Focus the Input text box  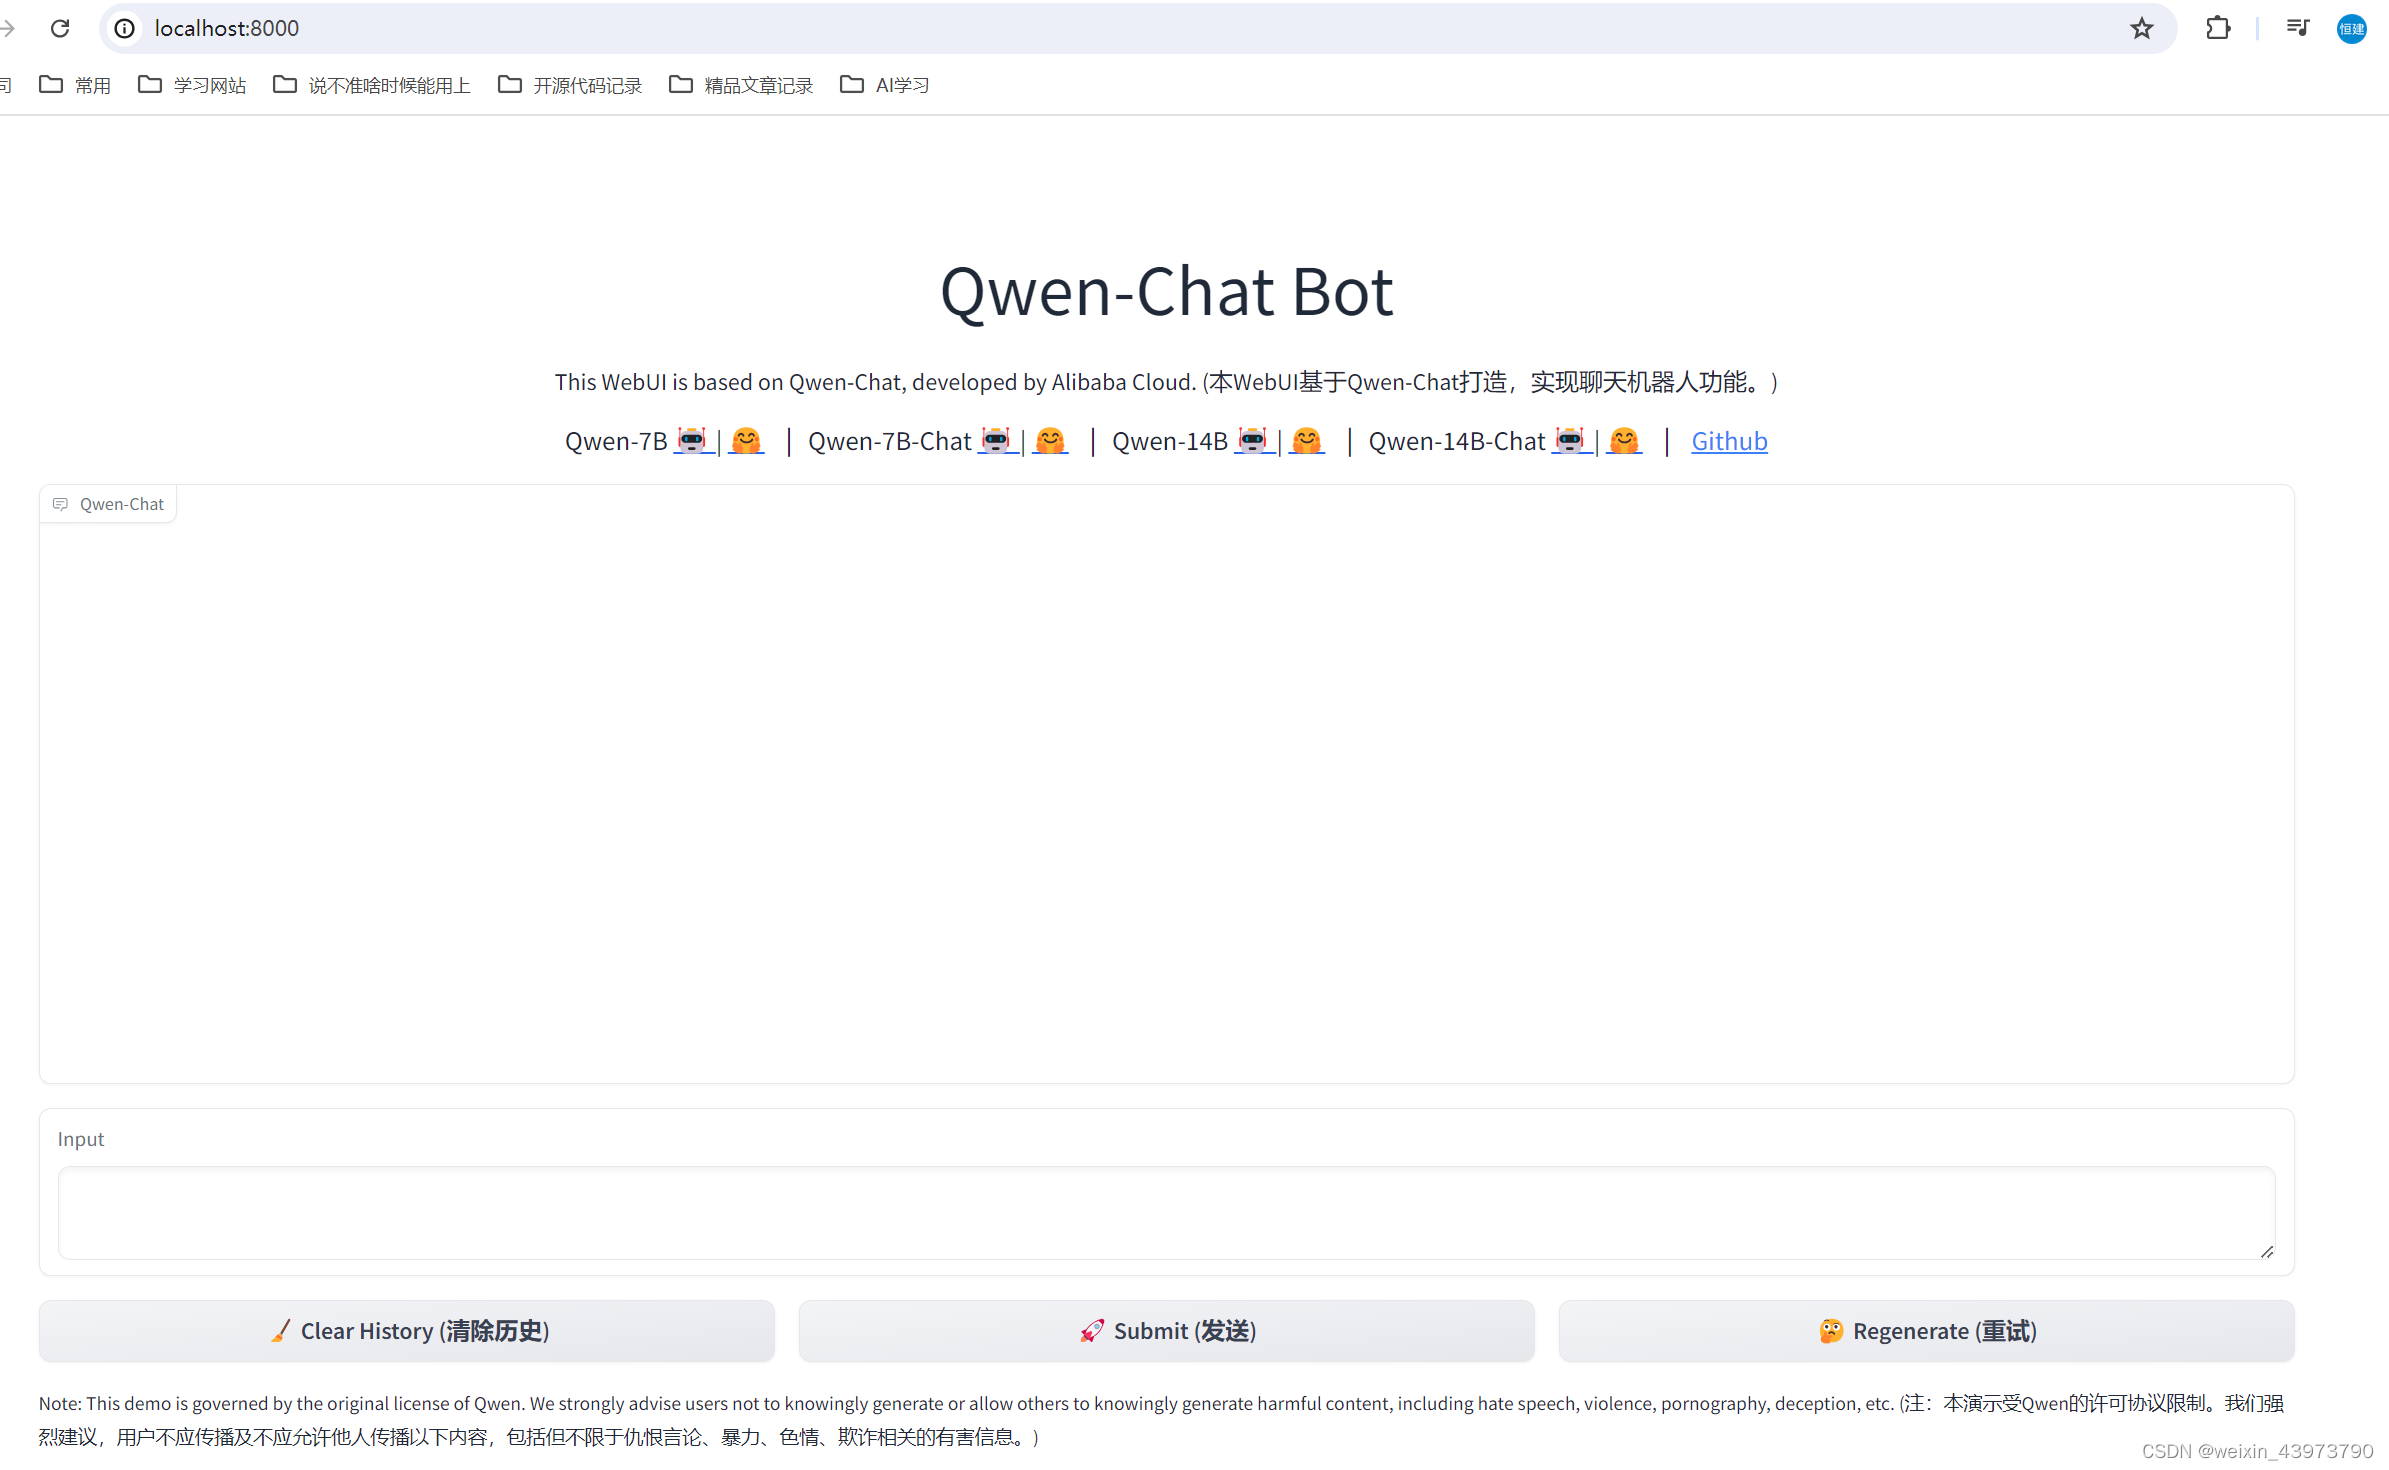point(1166,1212)
